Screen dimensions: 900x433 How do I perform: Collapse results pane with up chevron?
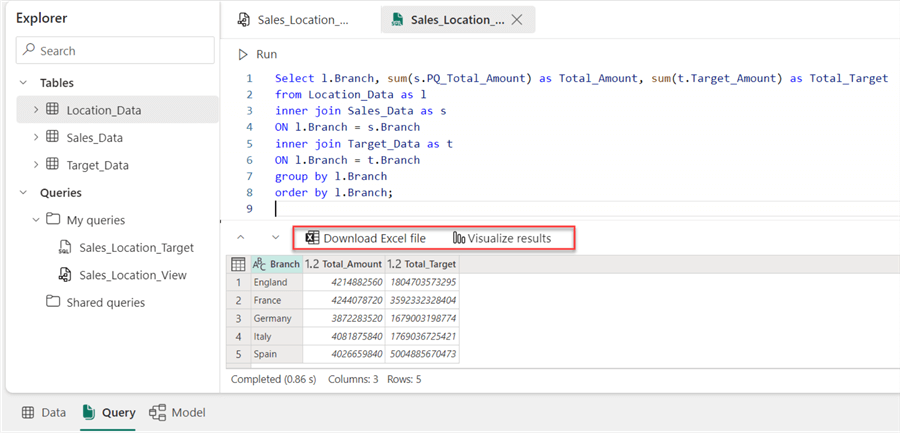pos(240,238)
